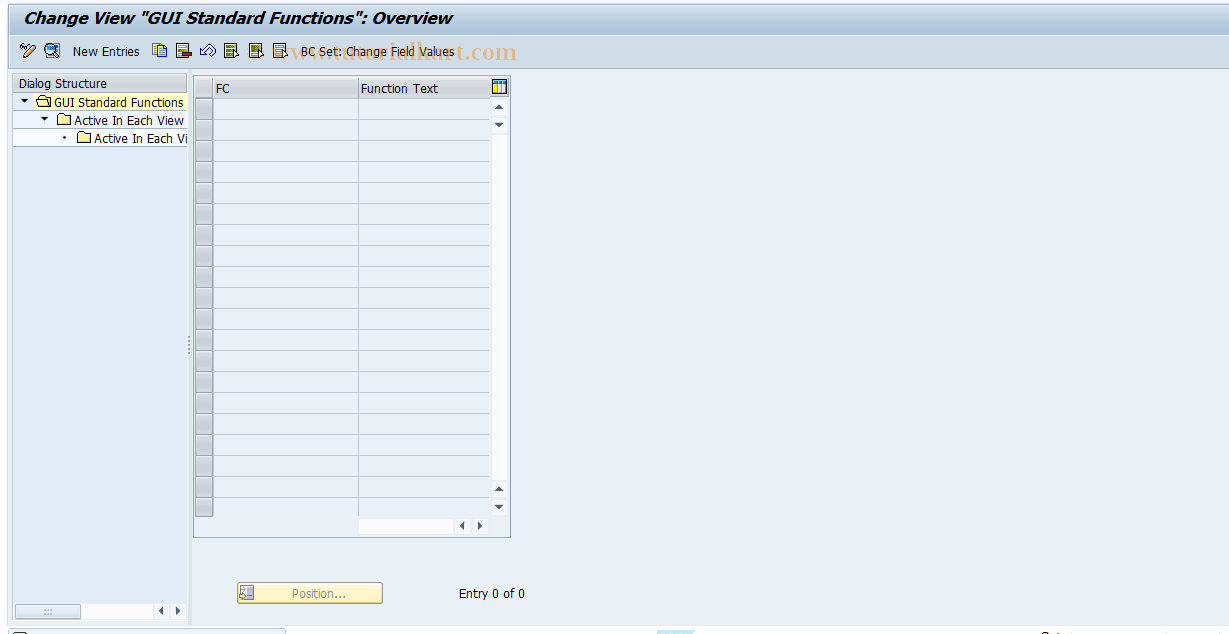The image size is (1229, 634).
Task: Click the table horizontal scroll left arrow
Action: [x=462, y=526]
